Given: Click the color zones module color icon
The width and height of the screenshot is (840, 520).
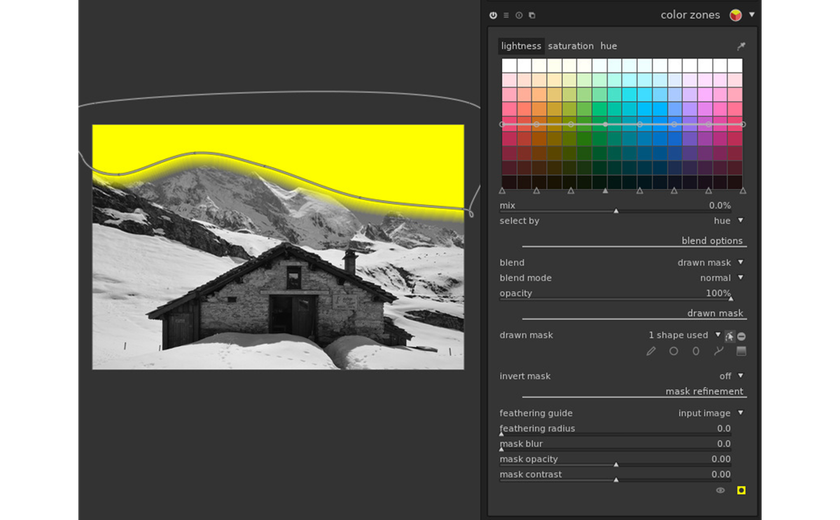Looking at the screenshot, I should 736,15.
